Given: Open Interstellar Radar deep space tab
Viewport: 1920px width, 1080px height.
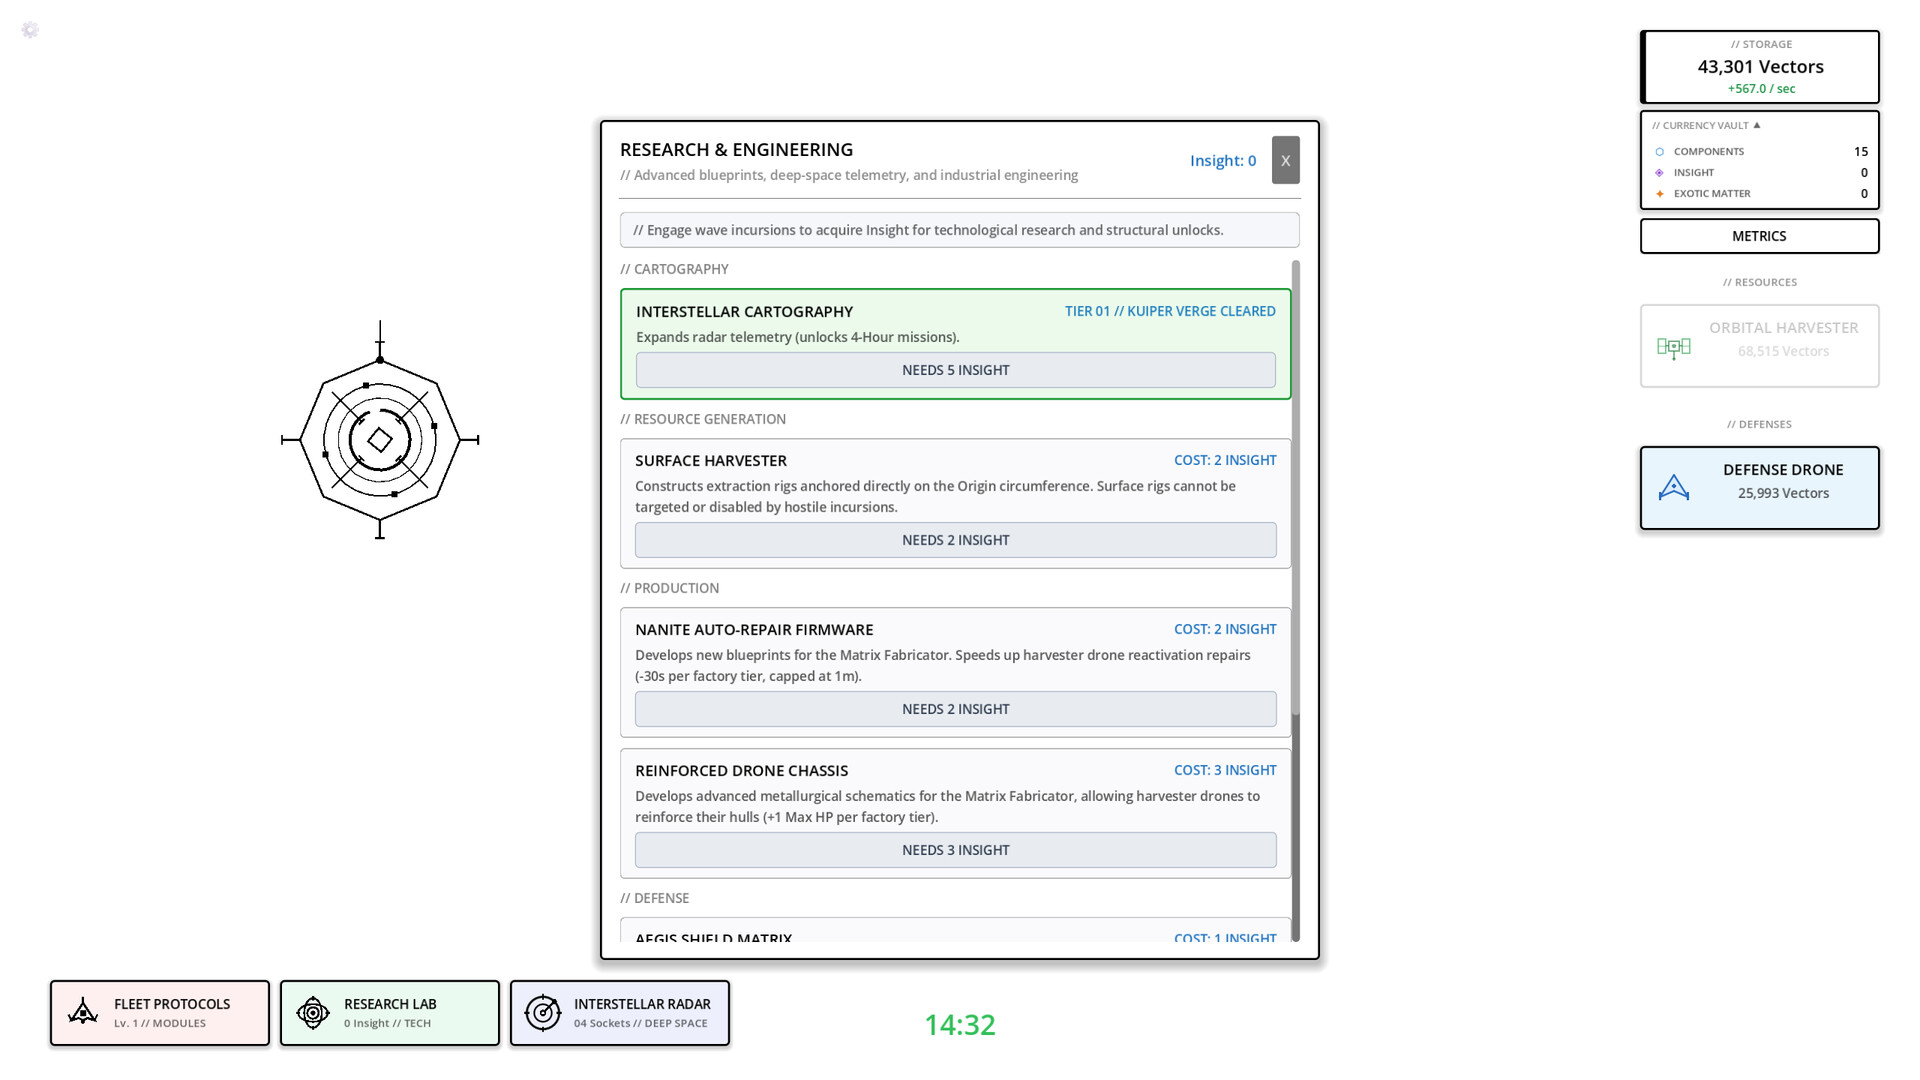Looking at the screenshot, I should pyautogui.click(x=620, y=1013).
